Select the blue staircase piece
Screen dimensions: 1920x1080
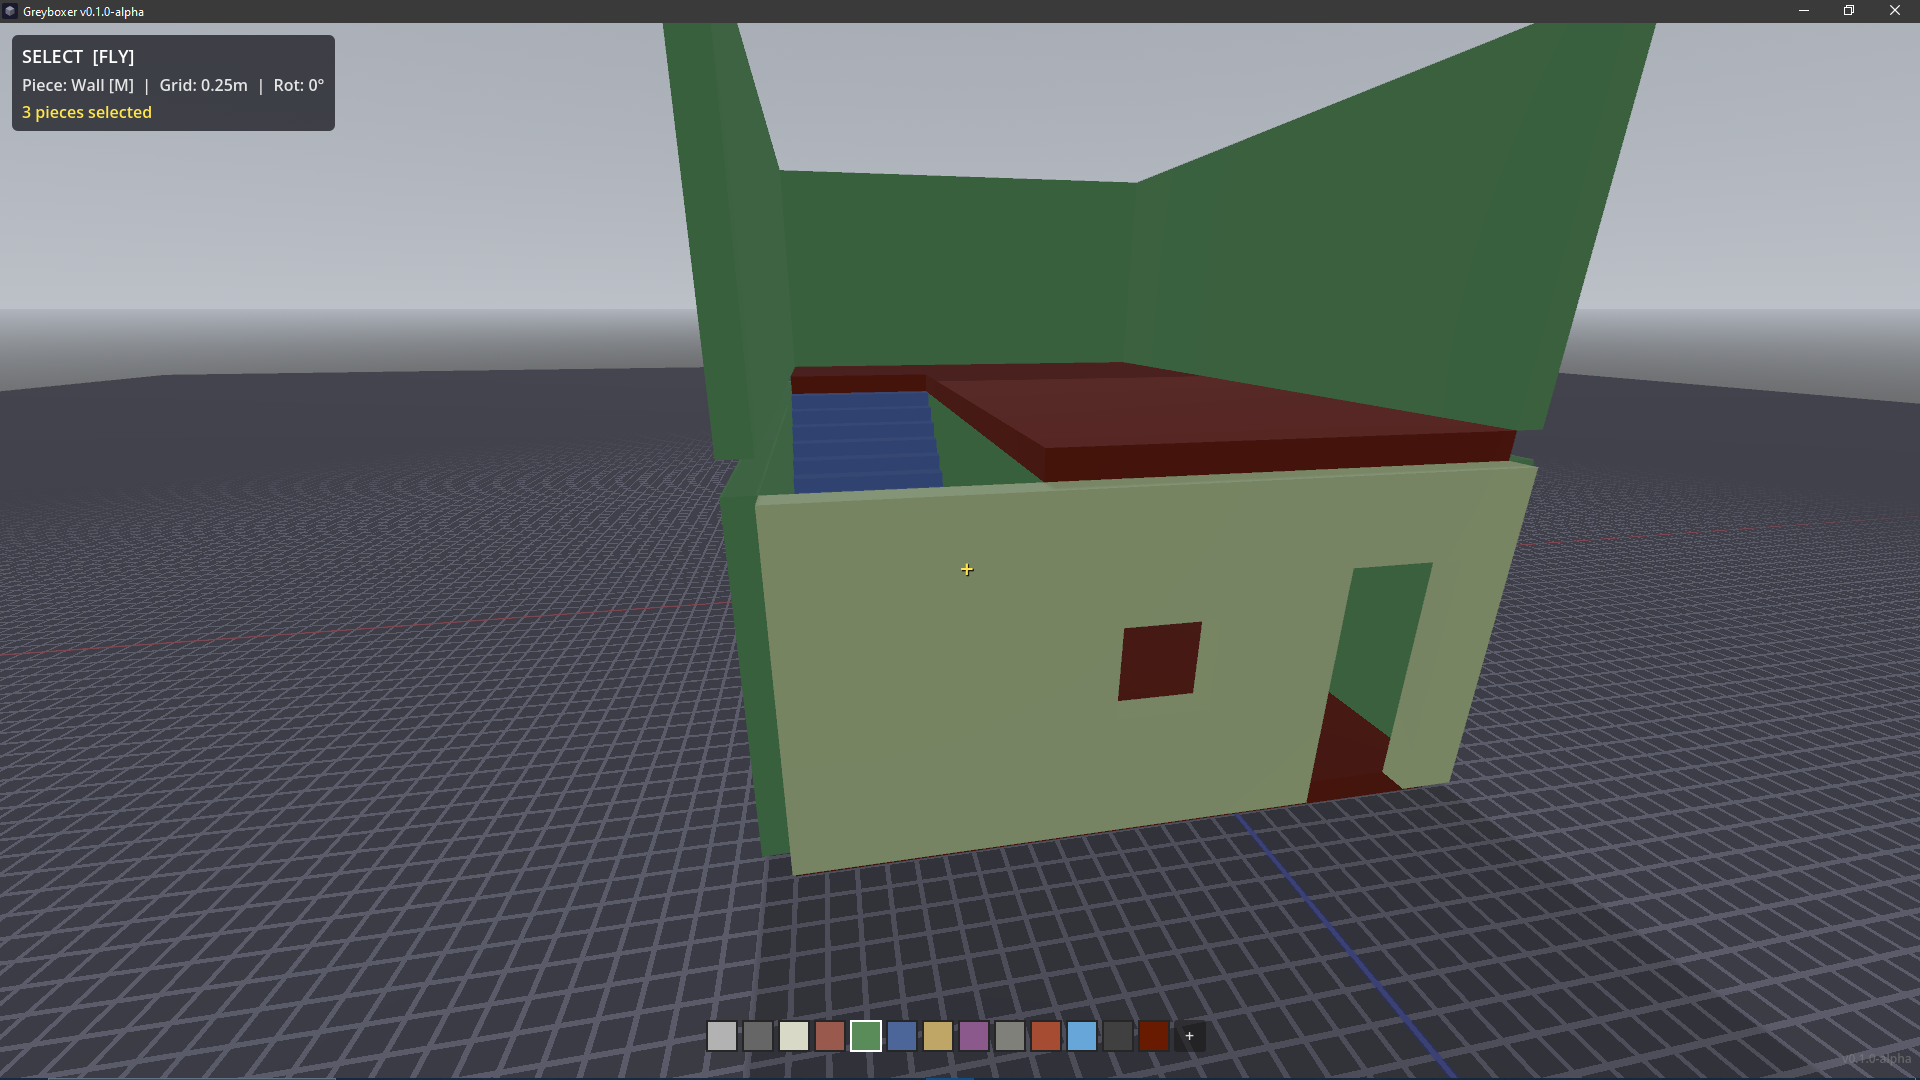click(865, 442)
